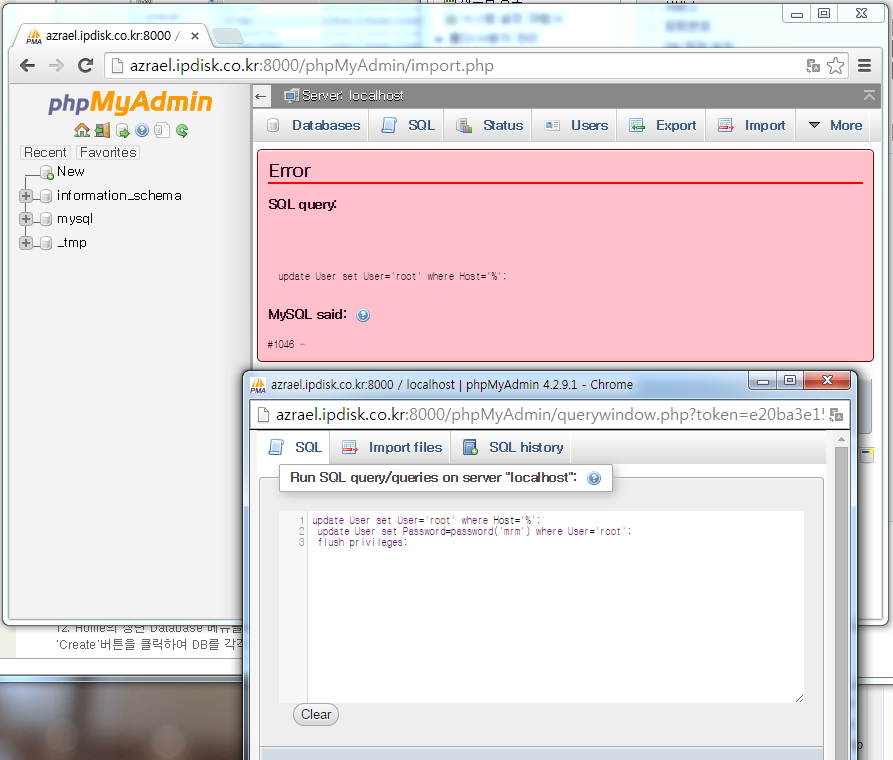893x760 pixels.
Task: Select the SQL tab in query window
Action: pyautogui.click(x=296, y=447)
